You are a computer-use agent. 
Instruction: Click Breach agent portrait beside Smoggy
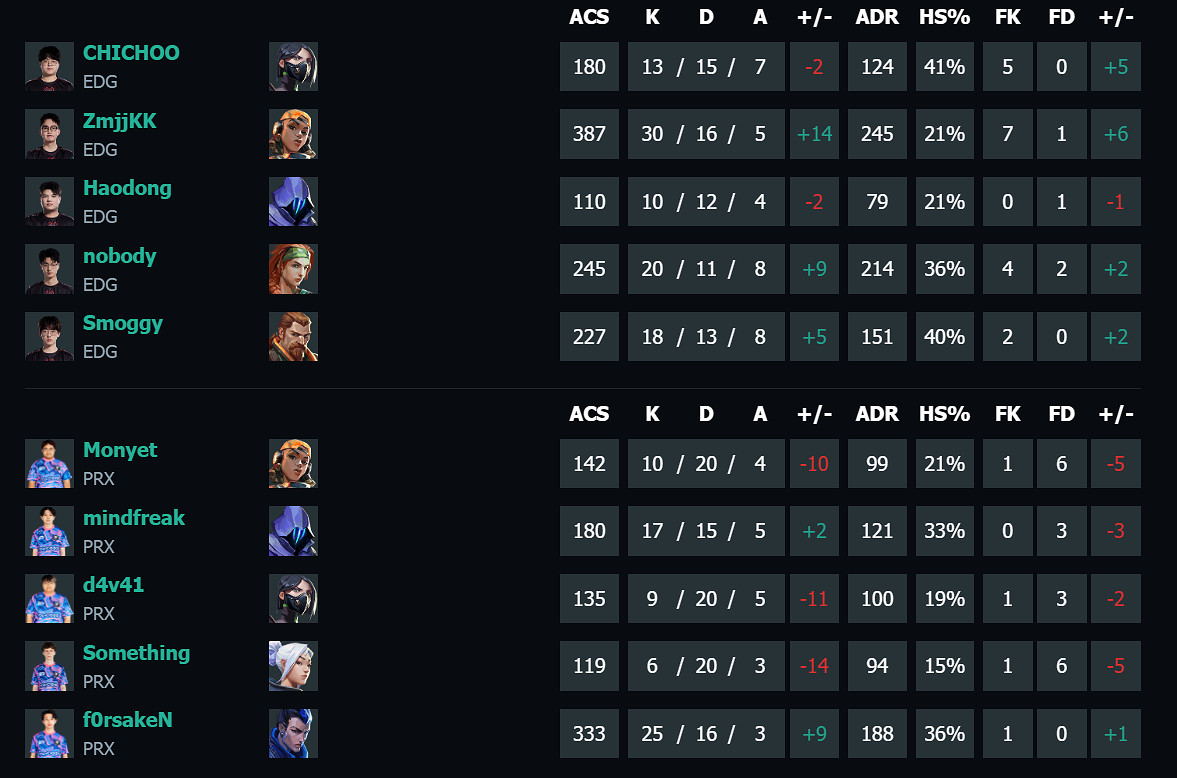point(293,336)
